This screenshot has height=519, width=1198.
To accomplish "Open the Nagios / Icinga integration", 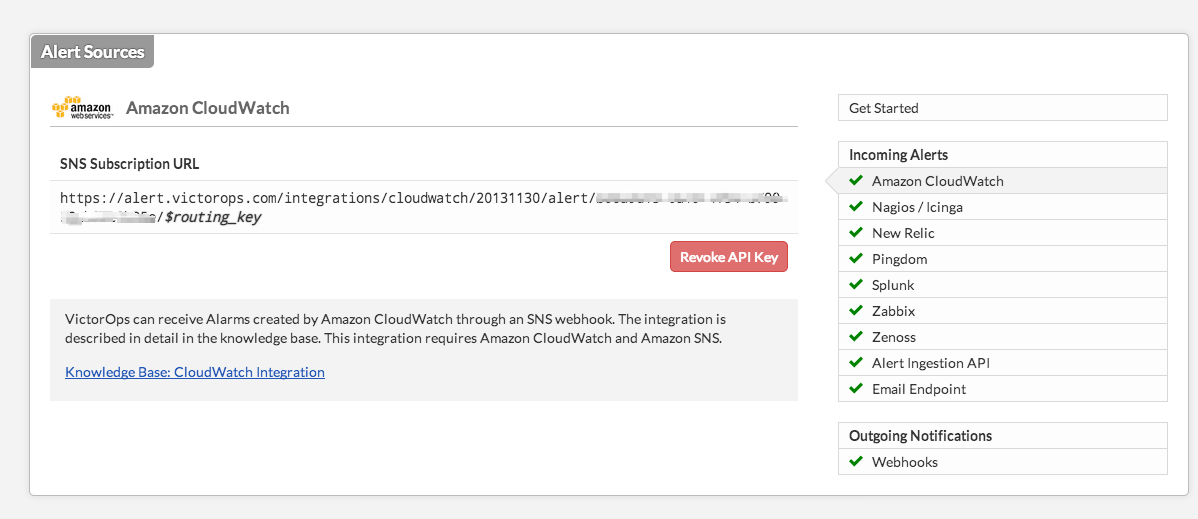I will tap(1002, 207).
